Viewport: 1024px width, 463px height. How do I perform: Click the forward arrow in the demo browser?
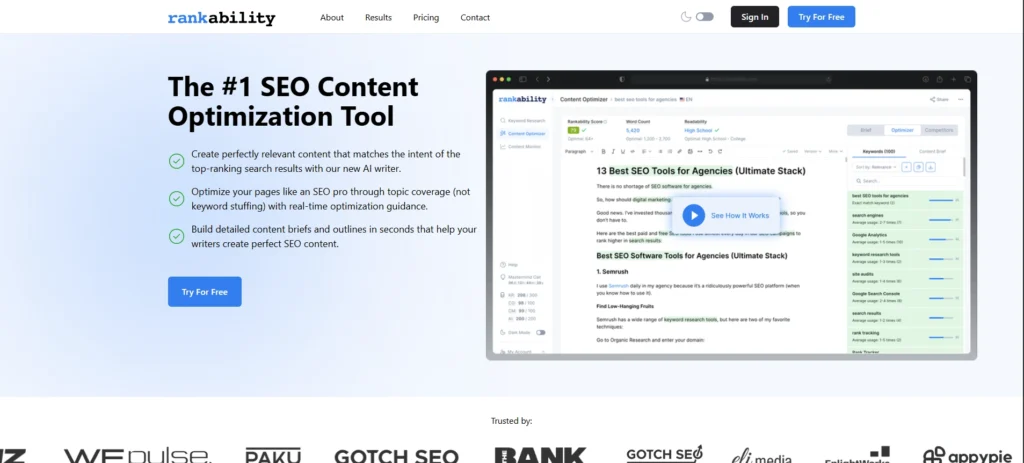(548, 79)
